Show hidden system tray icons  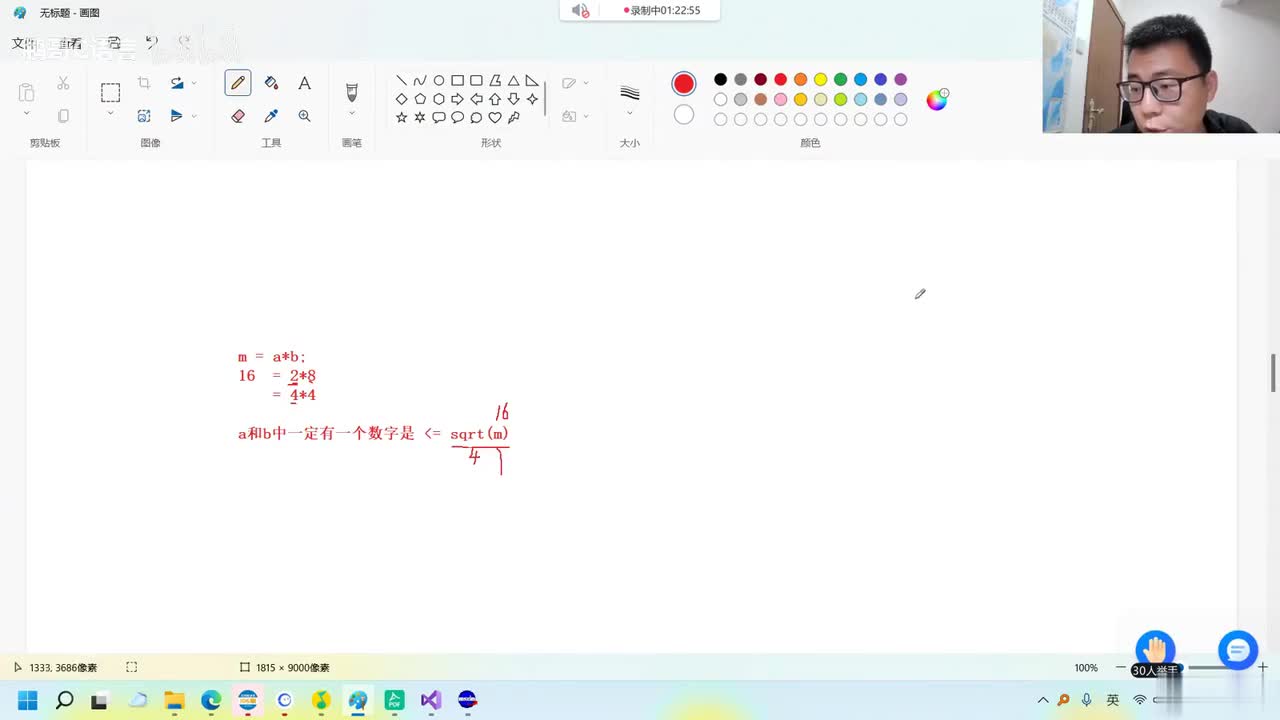pyautogui.click(x=1043, y=700)
